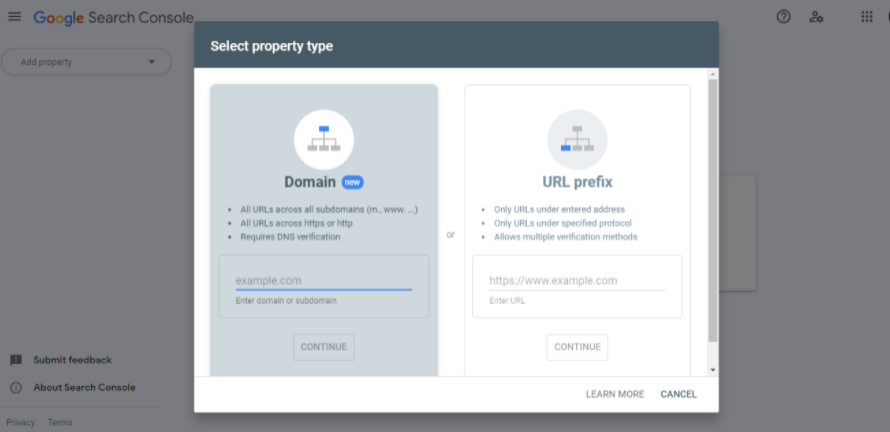
Task: Click CANCEL in the dialog
Action: pyautogui.click(x=678, y=394)
